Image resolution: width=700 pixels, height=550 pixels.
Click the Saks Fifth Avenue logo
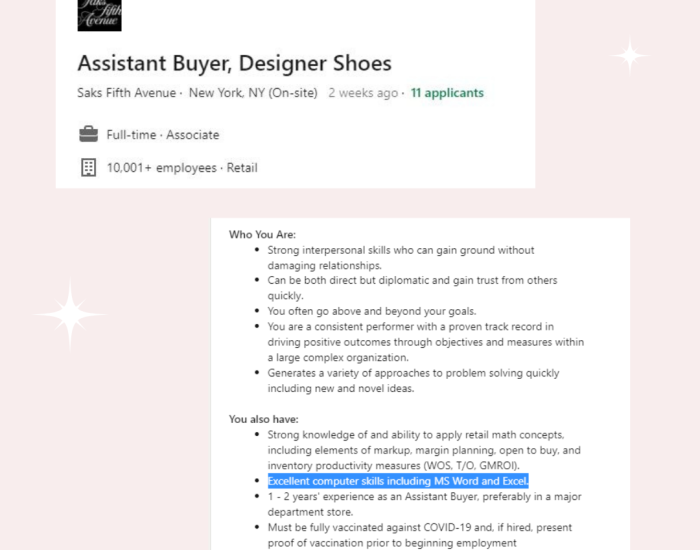99,15
